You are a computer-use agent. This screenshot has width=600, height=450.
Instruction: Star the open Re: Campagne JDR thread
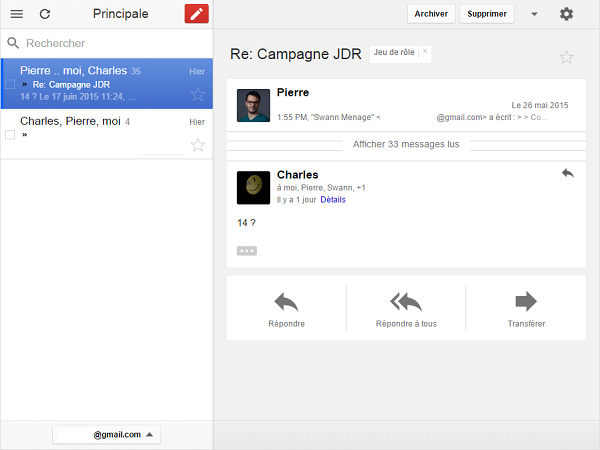tap(566, 57)
